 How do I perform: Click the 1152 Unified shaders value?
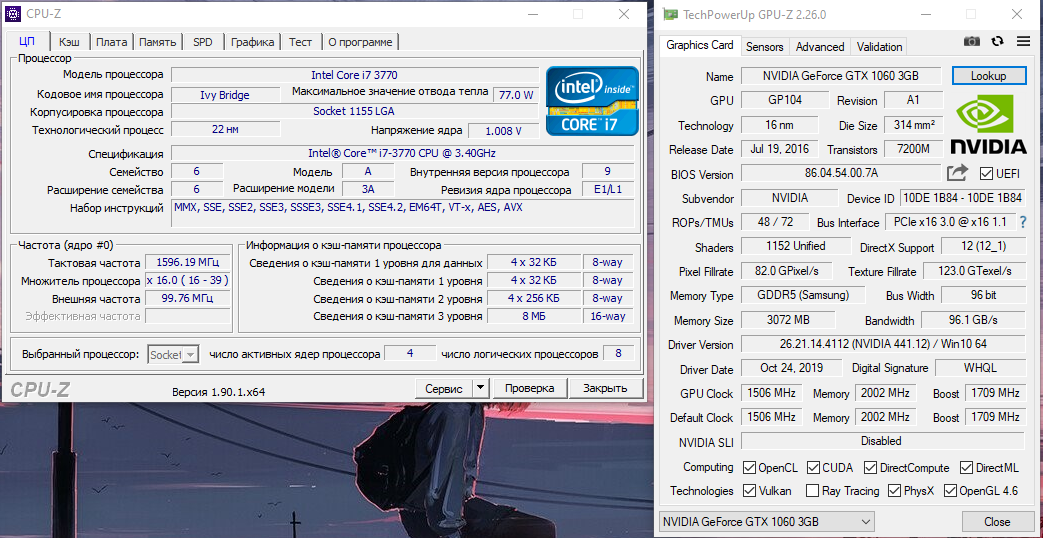point(796,246)
